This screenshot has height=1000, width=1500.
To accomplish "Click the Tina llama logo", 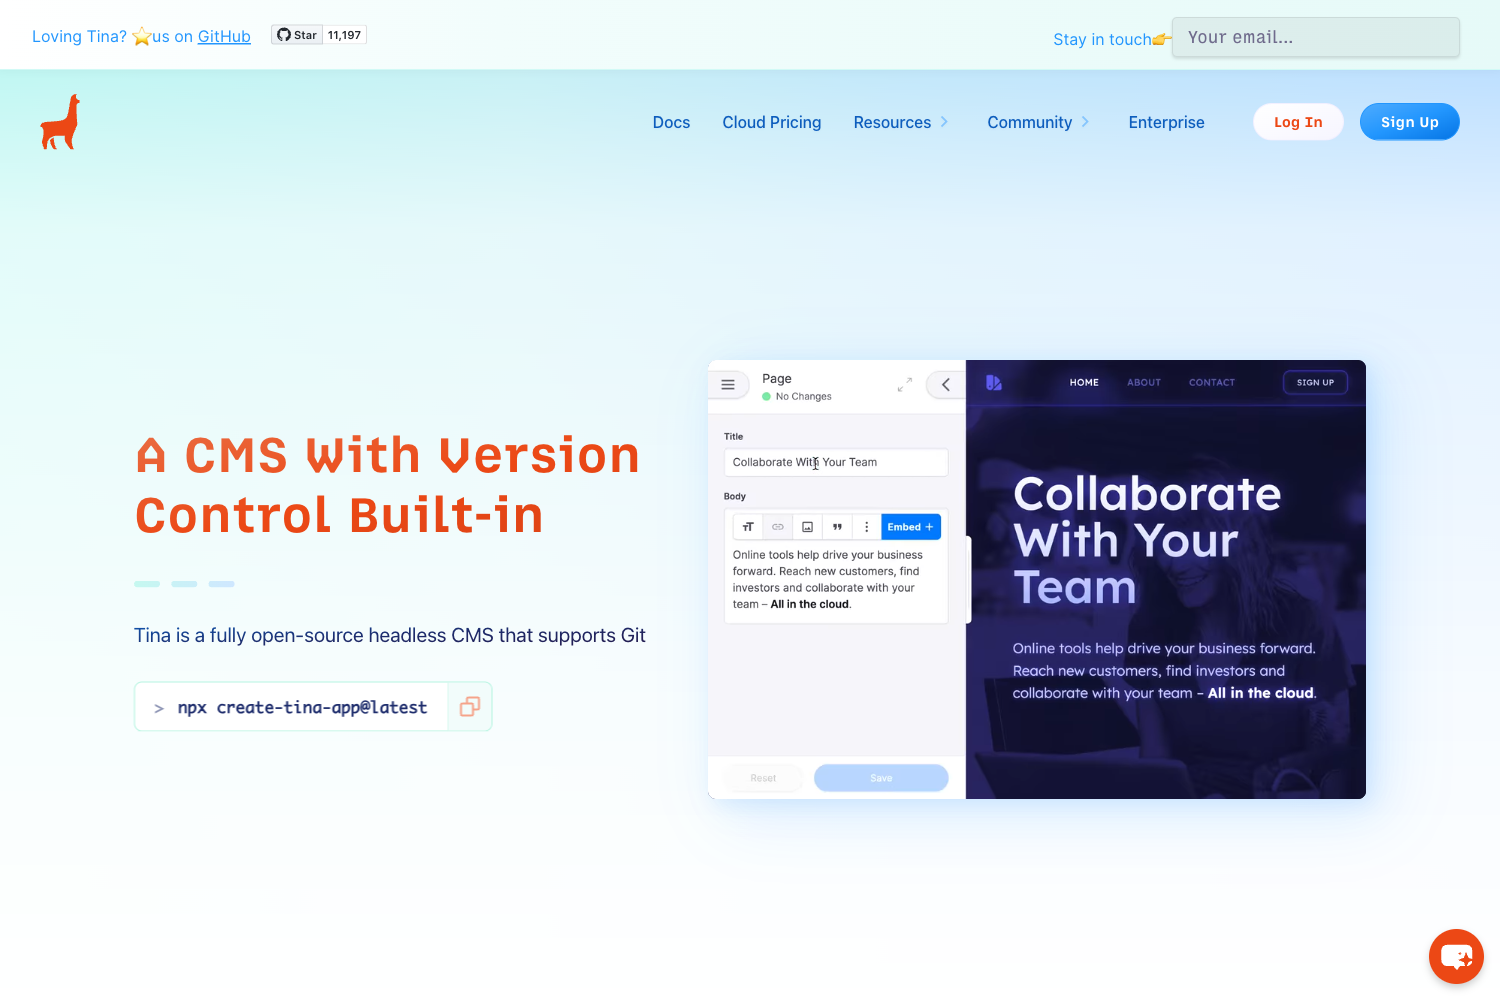I will pyautogui.click(x=57, y=121).
